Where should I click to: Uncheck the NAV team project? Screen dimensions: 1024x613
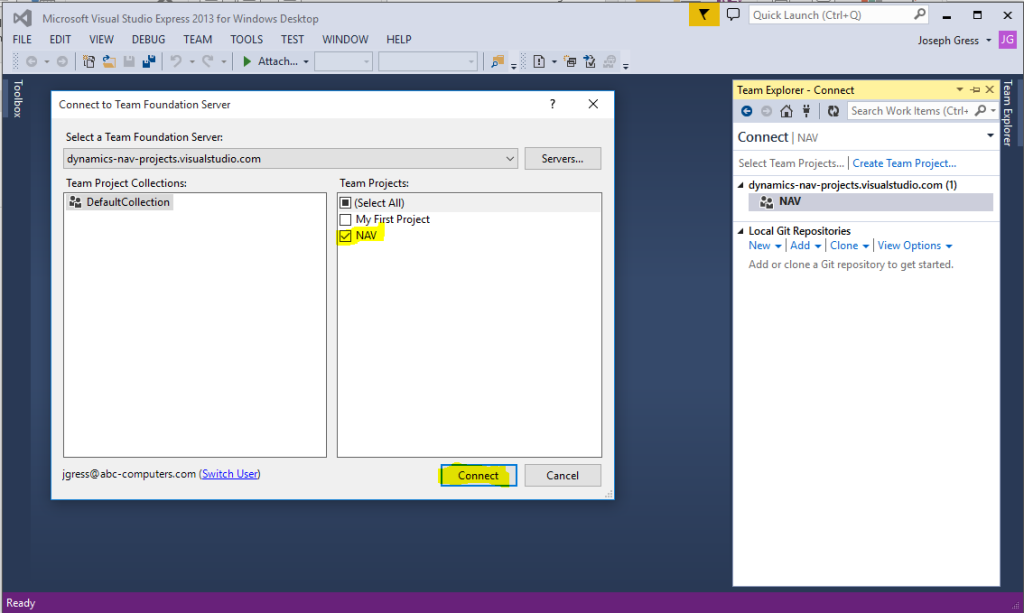(346, 236)
